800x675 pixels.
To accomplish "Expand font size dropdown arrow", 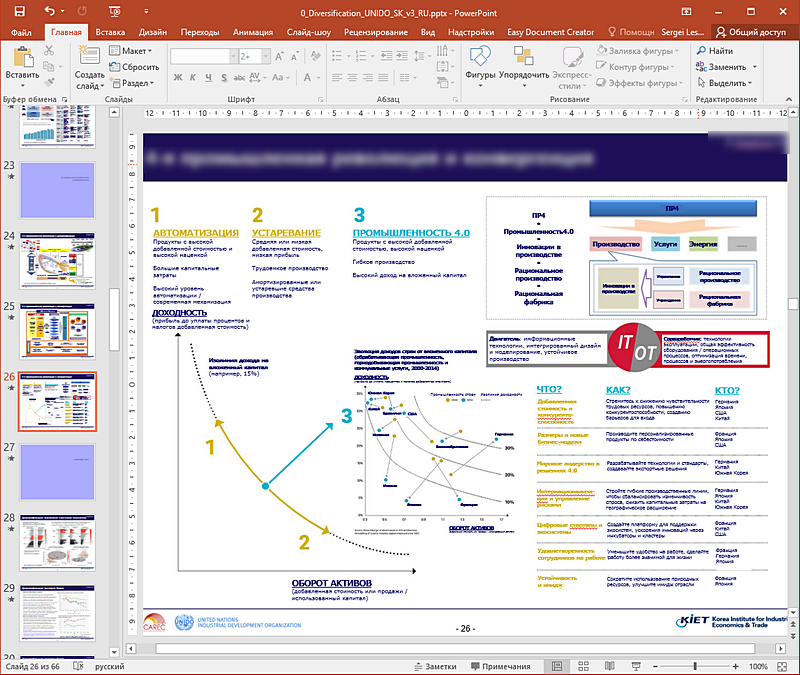I will pyautogui.click(x=265, y=56).
